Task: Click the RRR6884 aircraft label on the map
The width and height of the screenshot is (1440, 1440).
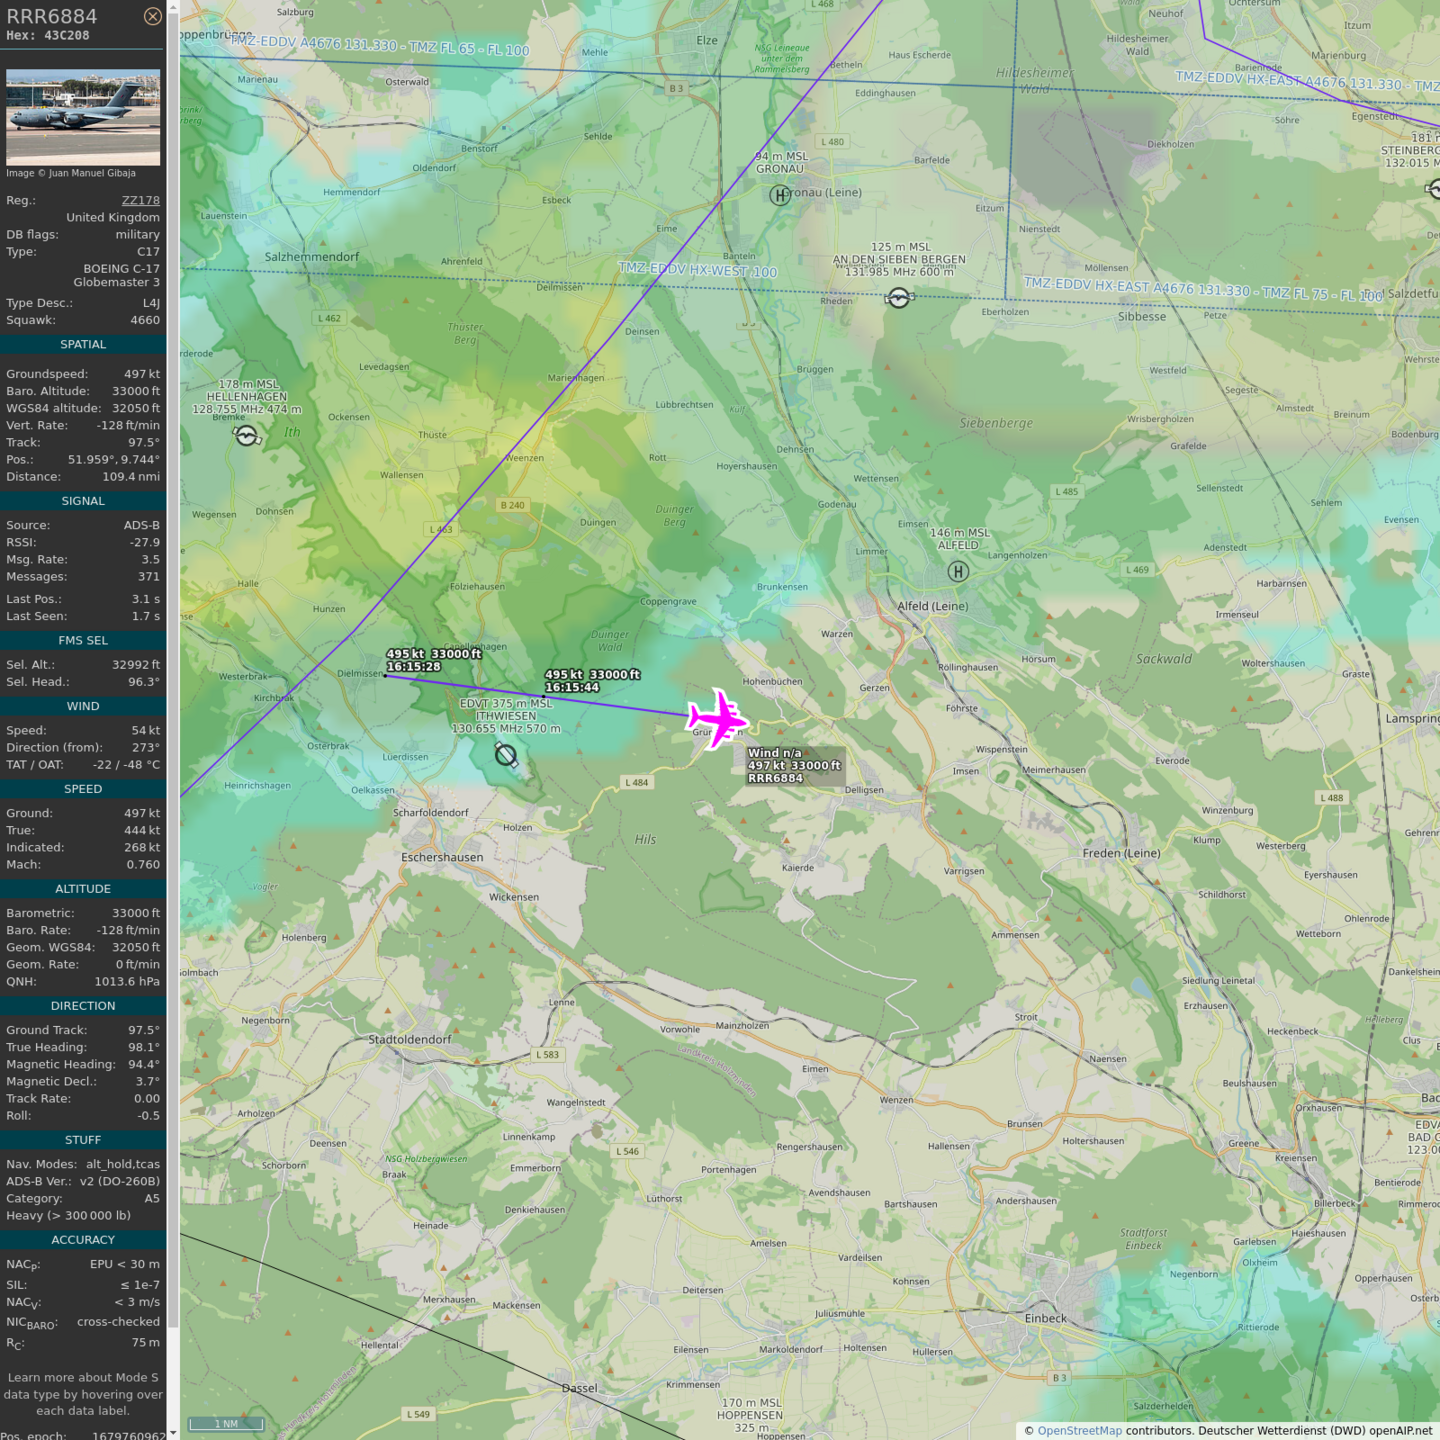Action: pos(794,766)
